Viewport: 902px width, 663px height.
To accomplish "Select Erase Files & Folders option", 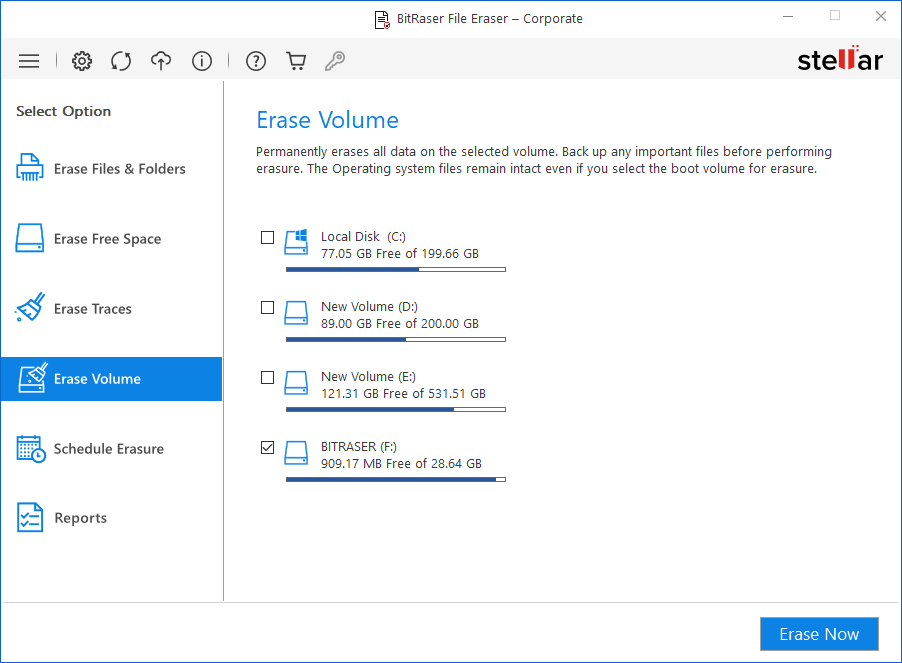I will coord(112,168).
